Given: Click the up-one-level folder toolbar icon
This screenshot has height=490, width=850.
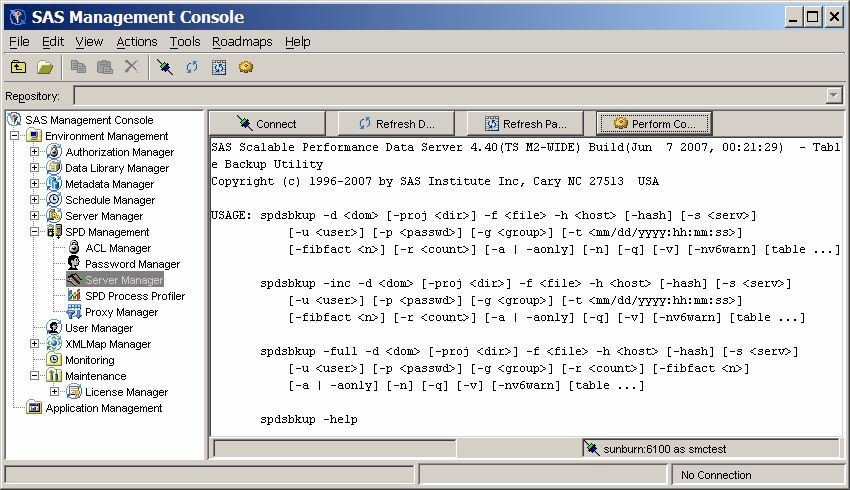Looking at the screenshot, I should (18, 67).
